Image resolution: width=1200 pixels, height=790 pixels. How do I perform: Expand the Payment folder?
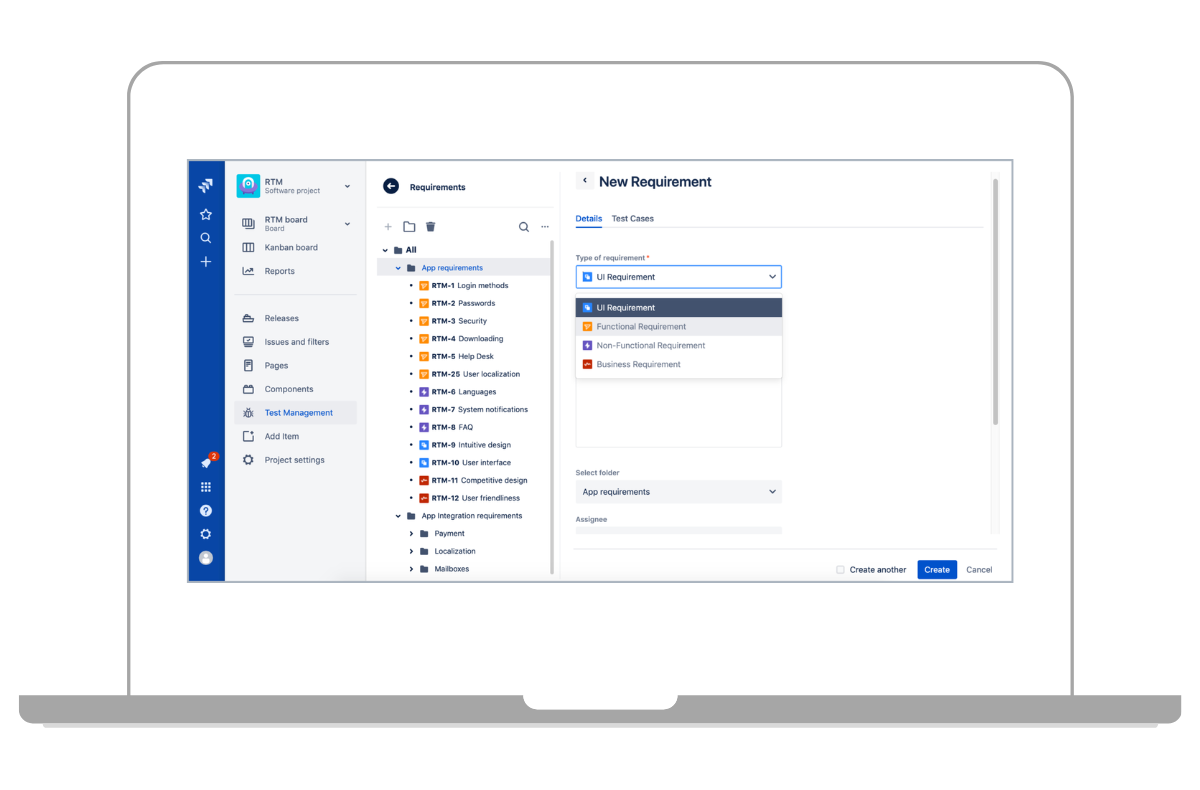tap(412, 534)
